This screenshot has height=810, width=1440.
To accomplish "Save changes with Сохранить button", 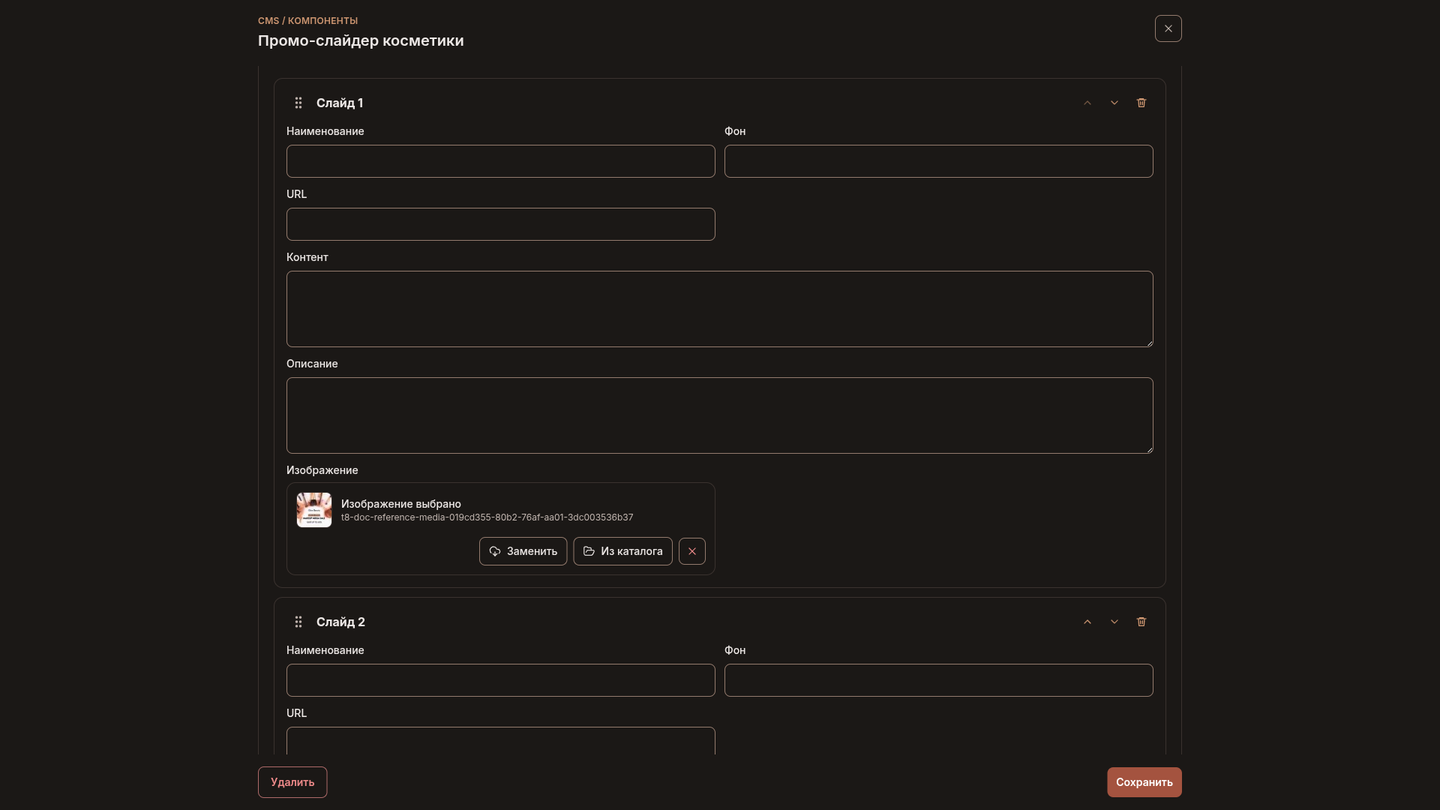I will [x=1144, y=782].
